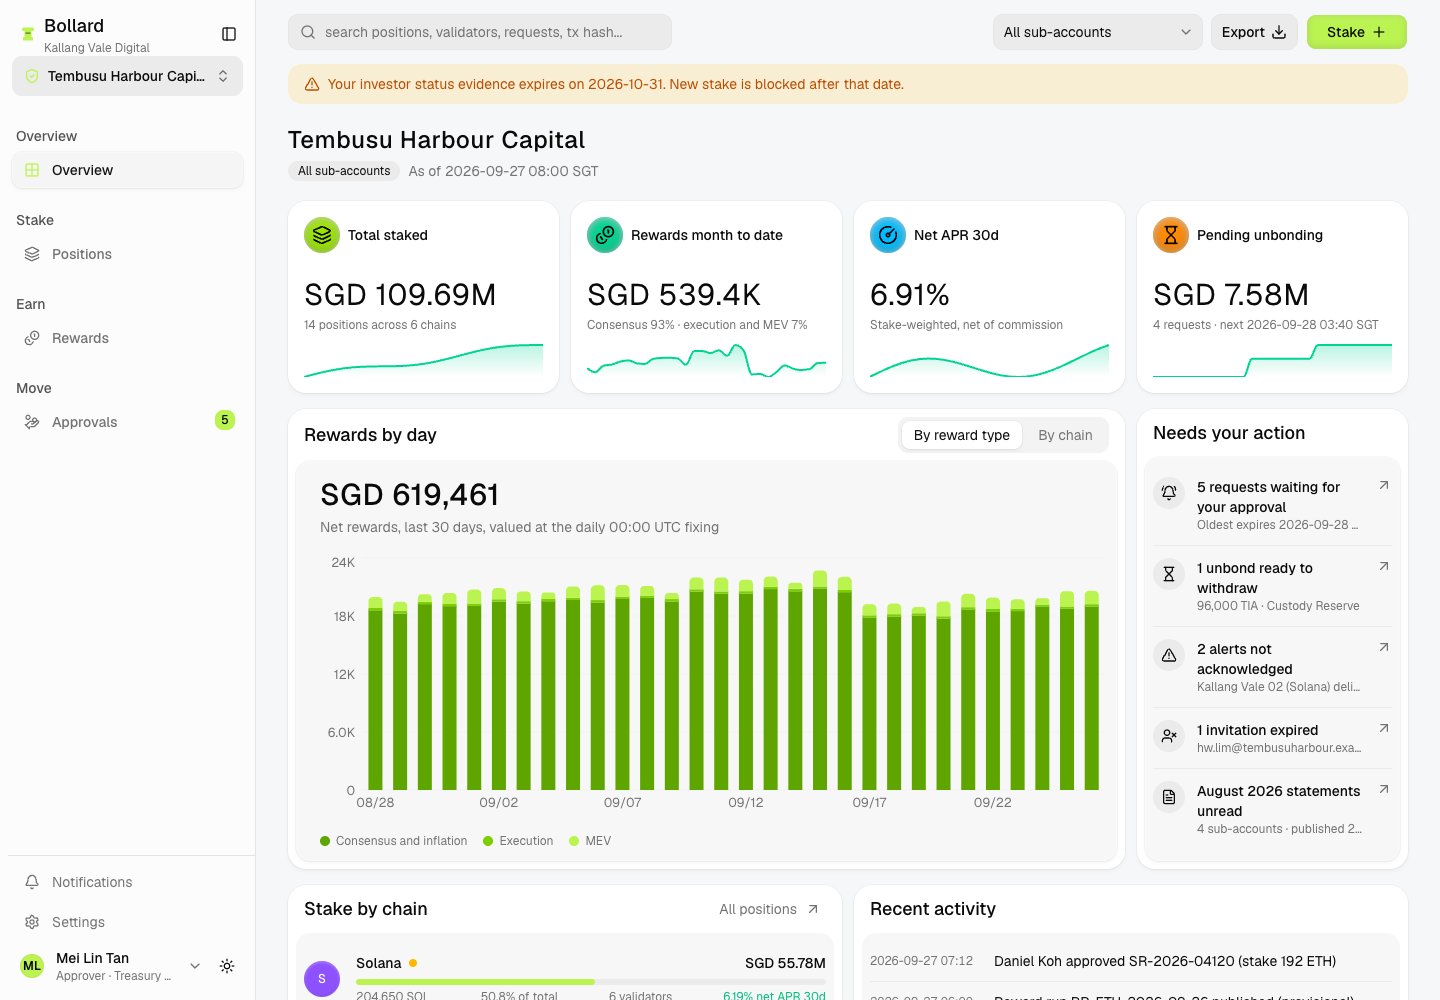Click the warning icon in expiry banner
The height and width of the screenshot is (1000, 1440).
tap(312, 85)
